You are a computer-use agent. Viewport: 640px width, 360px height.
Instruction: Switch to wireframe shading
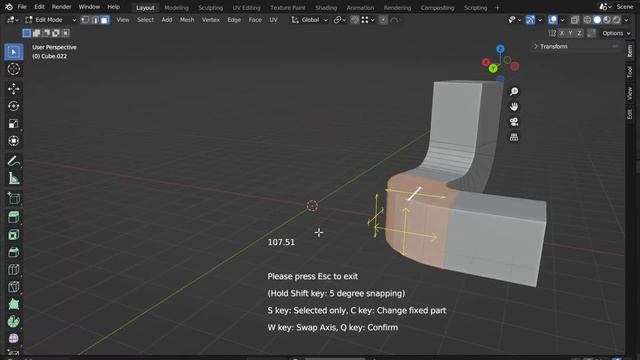[587, 20]
